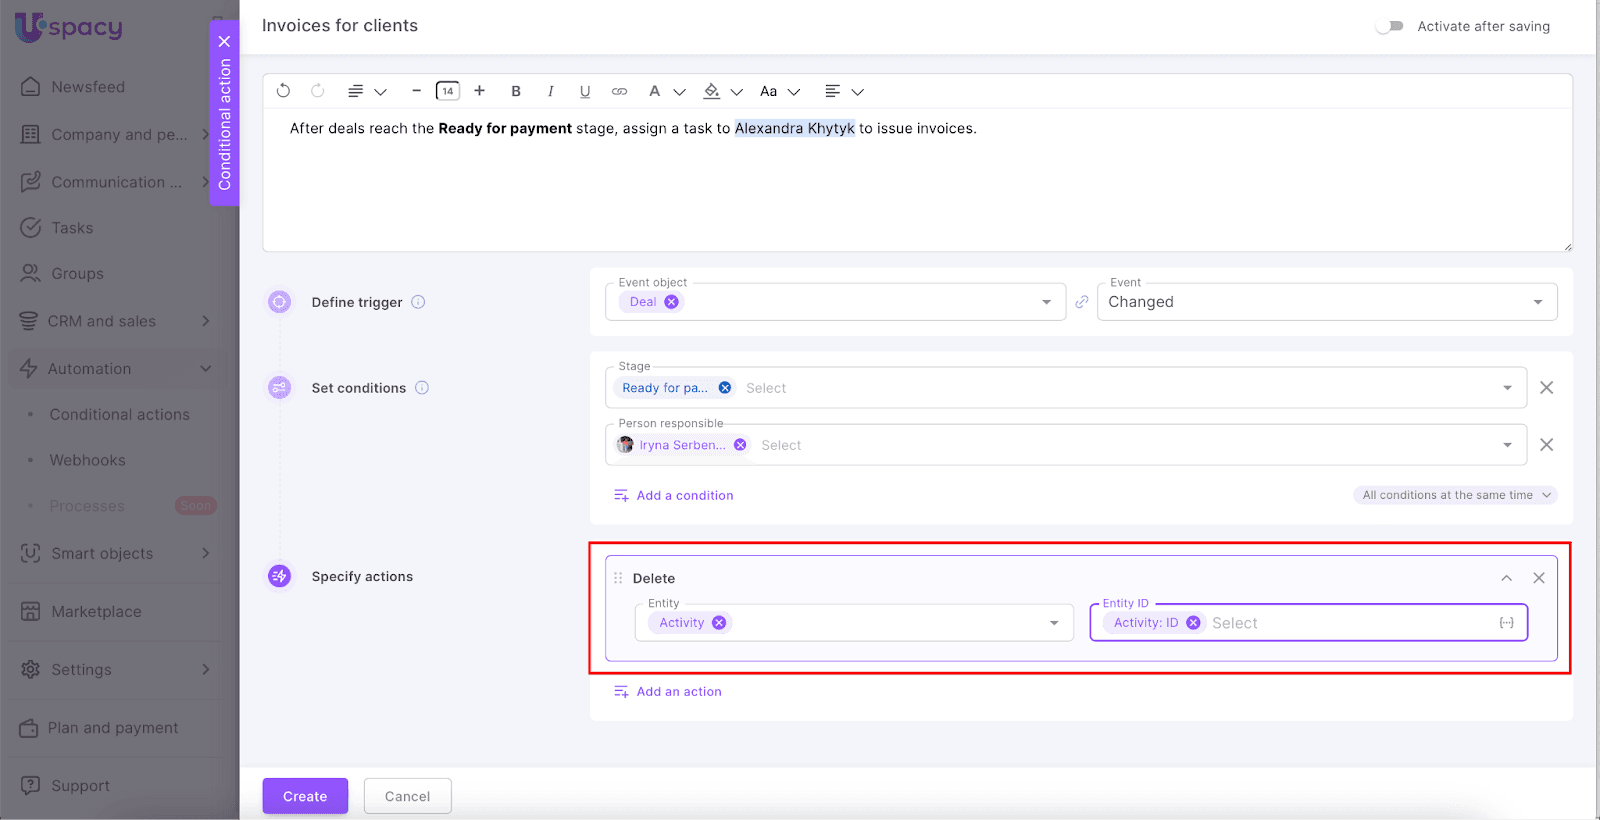Click the undo icon in editor toolbar
Image resolution: width=1600 pixels, height=820 pixels.
[283, 91]
